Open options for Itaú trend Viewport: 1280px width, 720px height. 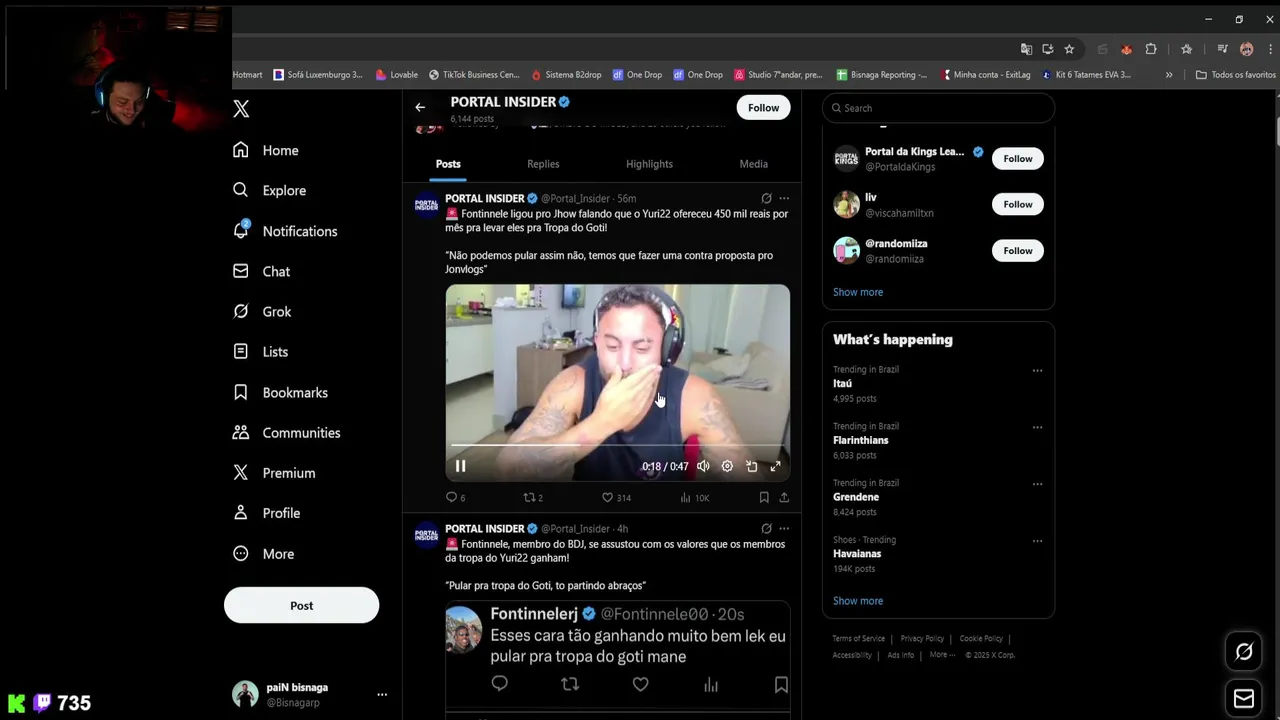(x=1037, y=370)
